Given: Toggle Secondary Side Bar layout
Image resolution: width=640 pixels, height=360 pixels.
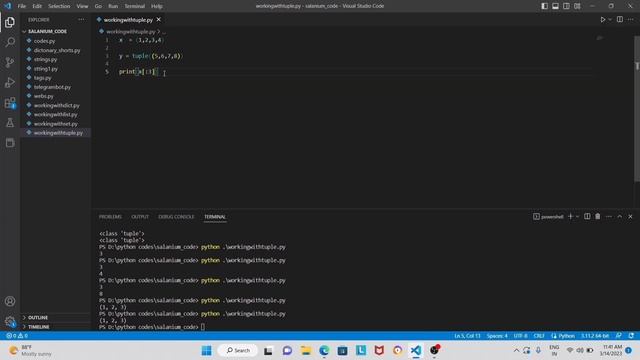Looking at the screenshot, I should point(567,6).
